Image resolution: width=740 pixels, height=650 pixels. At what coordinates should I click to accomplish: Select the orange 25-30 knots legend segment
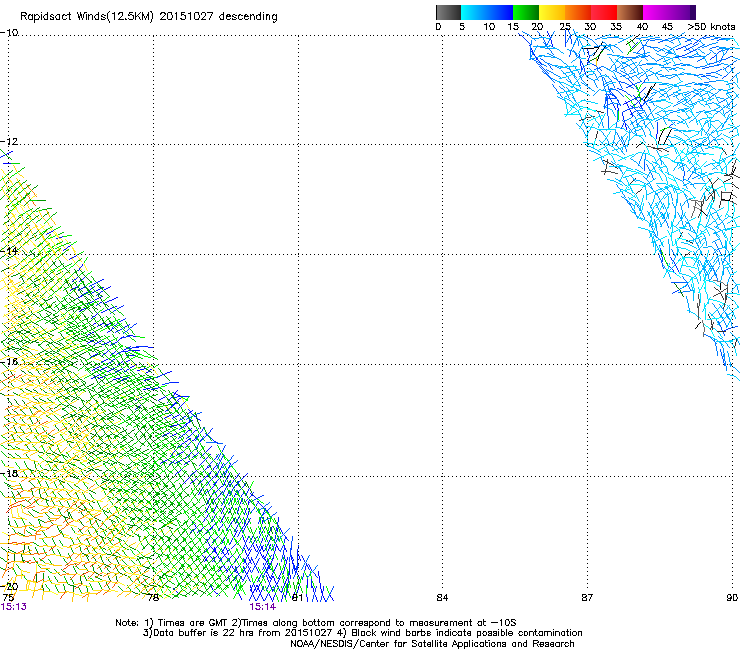click(x=578, y=12)
